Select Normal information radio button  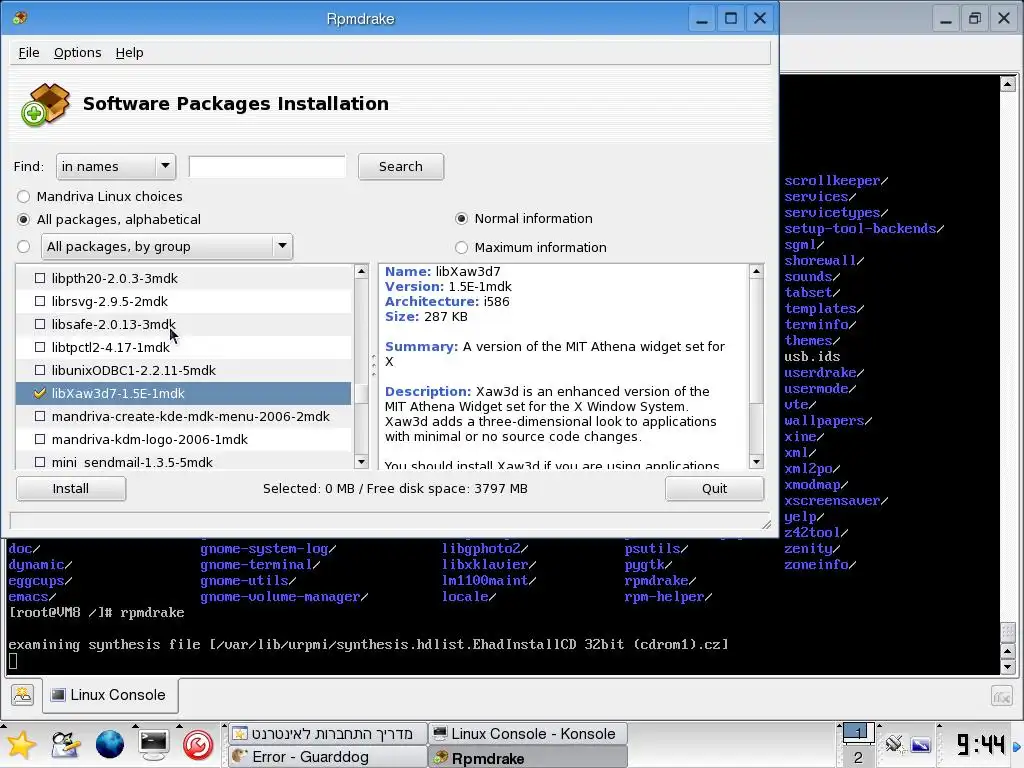click(x=462, y=219)
